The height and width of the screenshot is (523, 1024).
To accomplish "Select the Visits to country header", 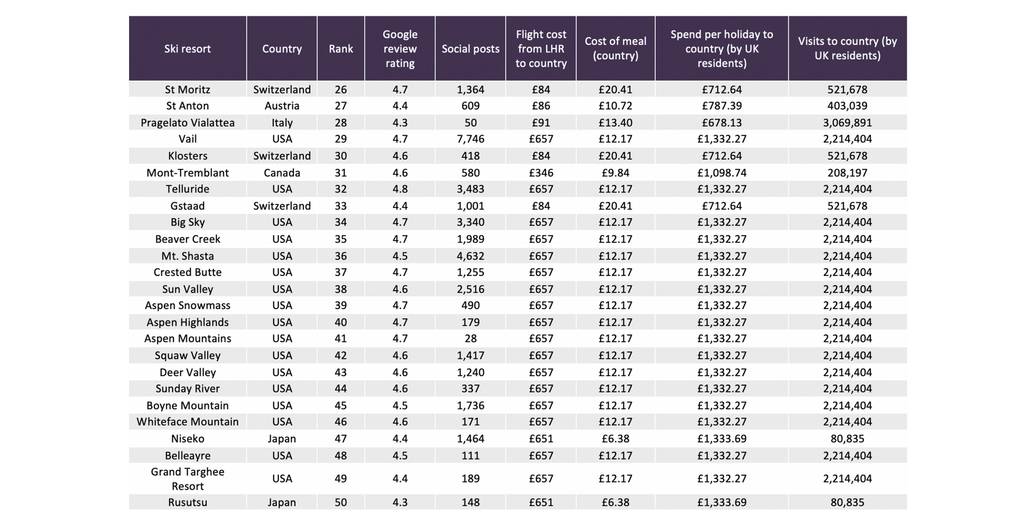I will pos(848,48).
